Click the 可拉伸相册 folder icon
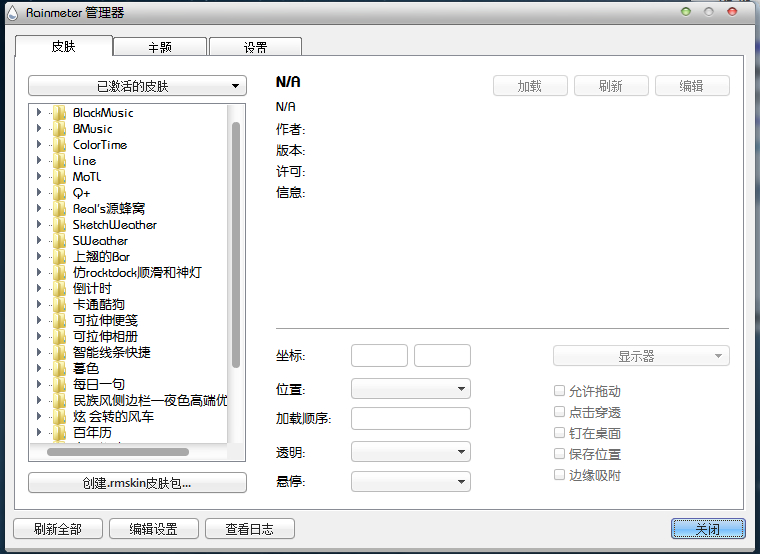 59,336
